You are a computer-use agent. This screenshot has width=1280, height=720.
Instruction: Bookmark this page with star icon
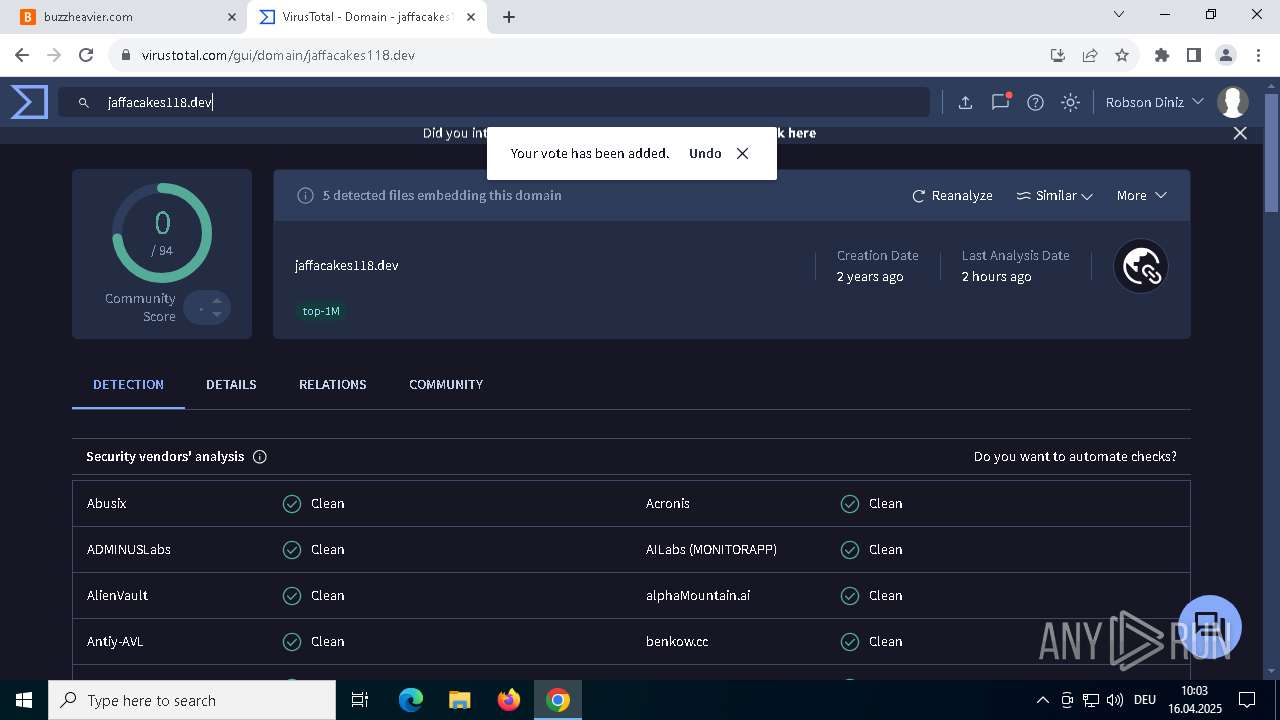pos(1122,55)
